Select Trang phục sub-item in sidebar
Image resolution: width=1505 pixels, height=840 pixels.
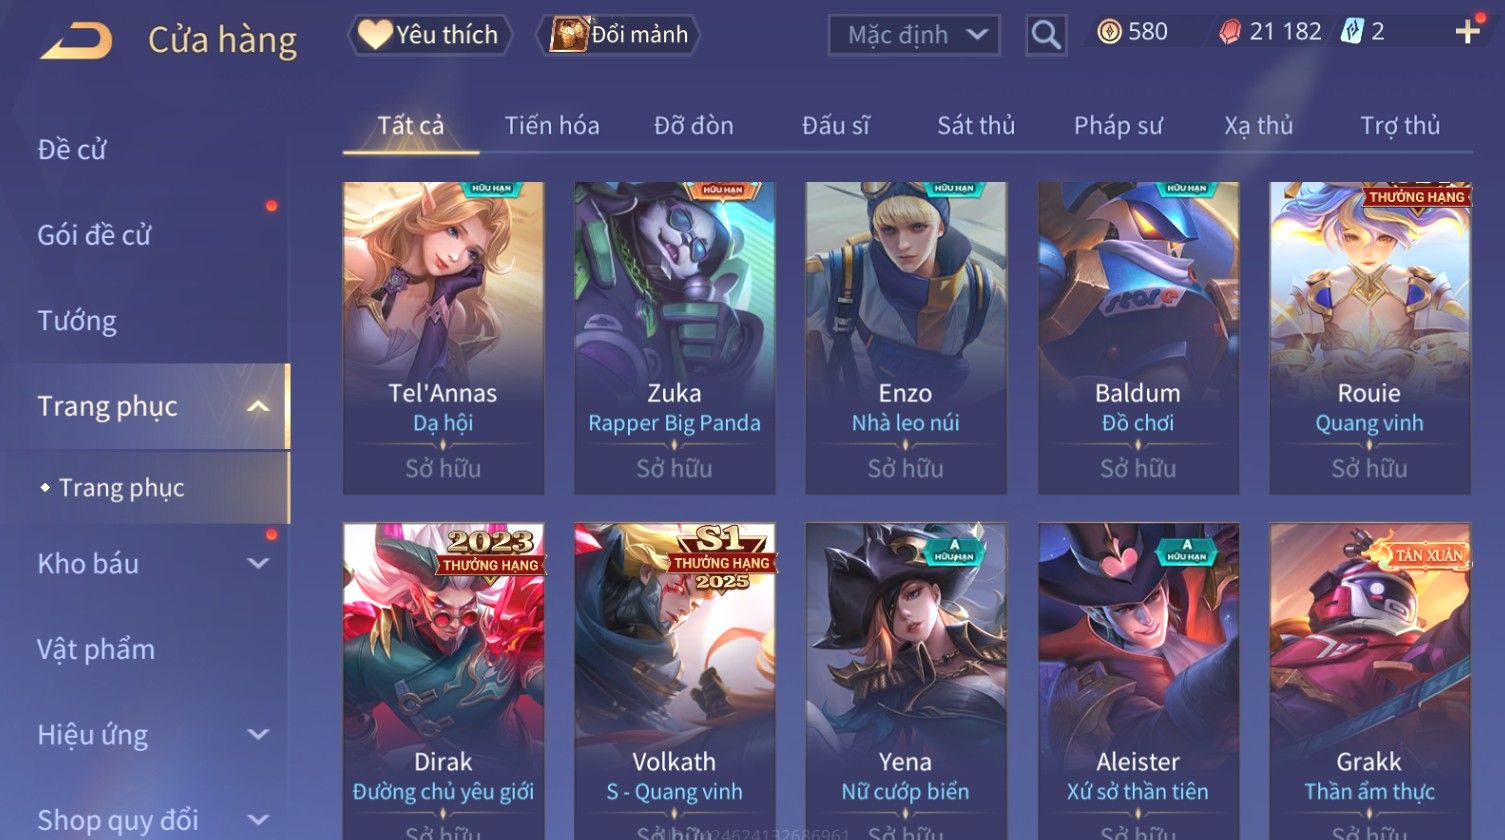click(x=121, y=488)
